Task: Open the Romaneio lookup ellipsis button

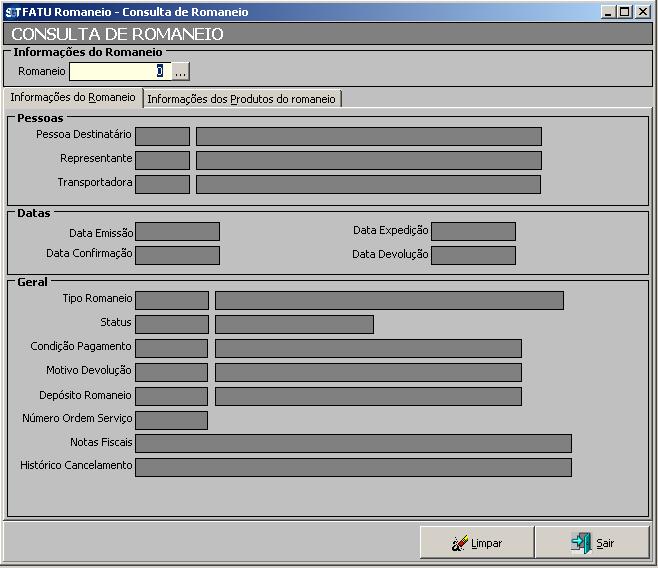Action: pyautogui.click(x=180, y=72)
